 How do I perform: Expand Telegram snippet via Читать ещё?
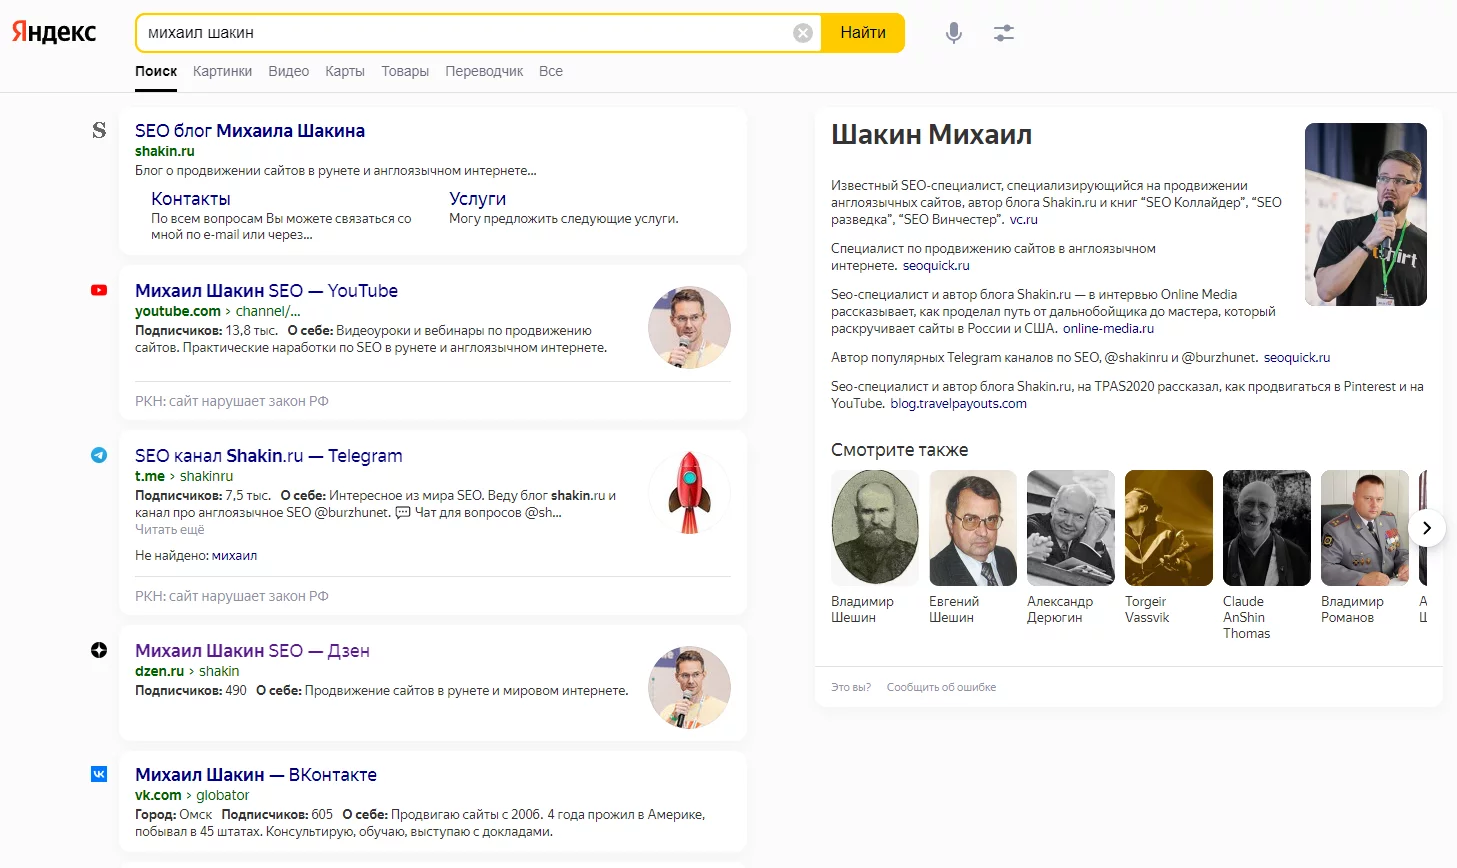click(x=170, y=530)
